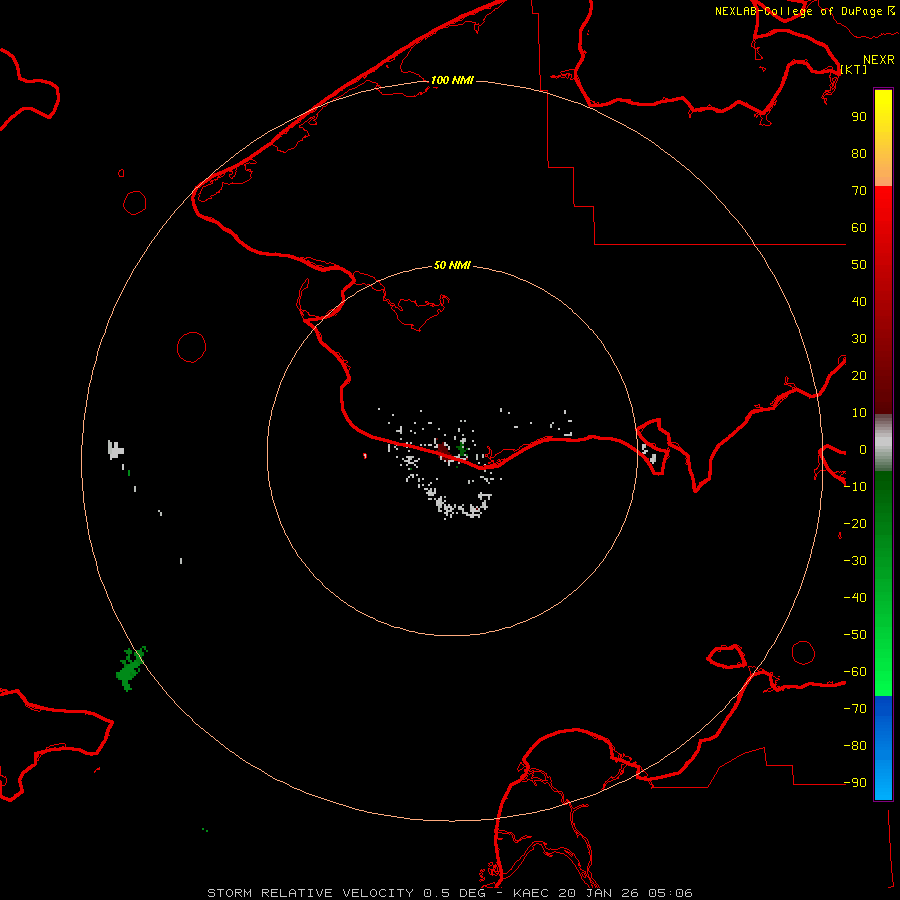
Task: Click the bright red band near 60 knots
Action: [883, 228]
